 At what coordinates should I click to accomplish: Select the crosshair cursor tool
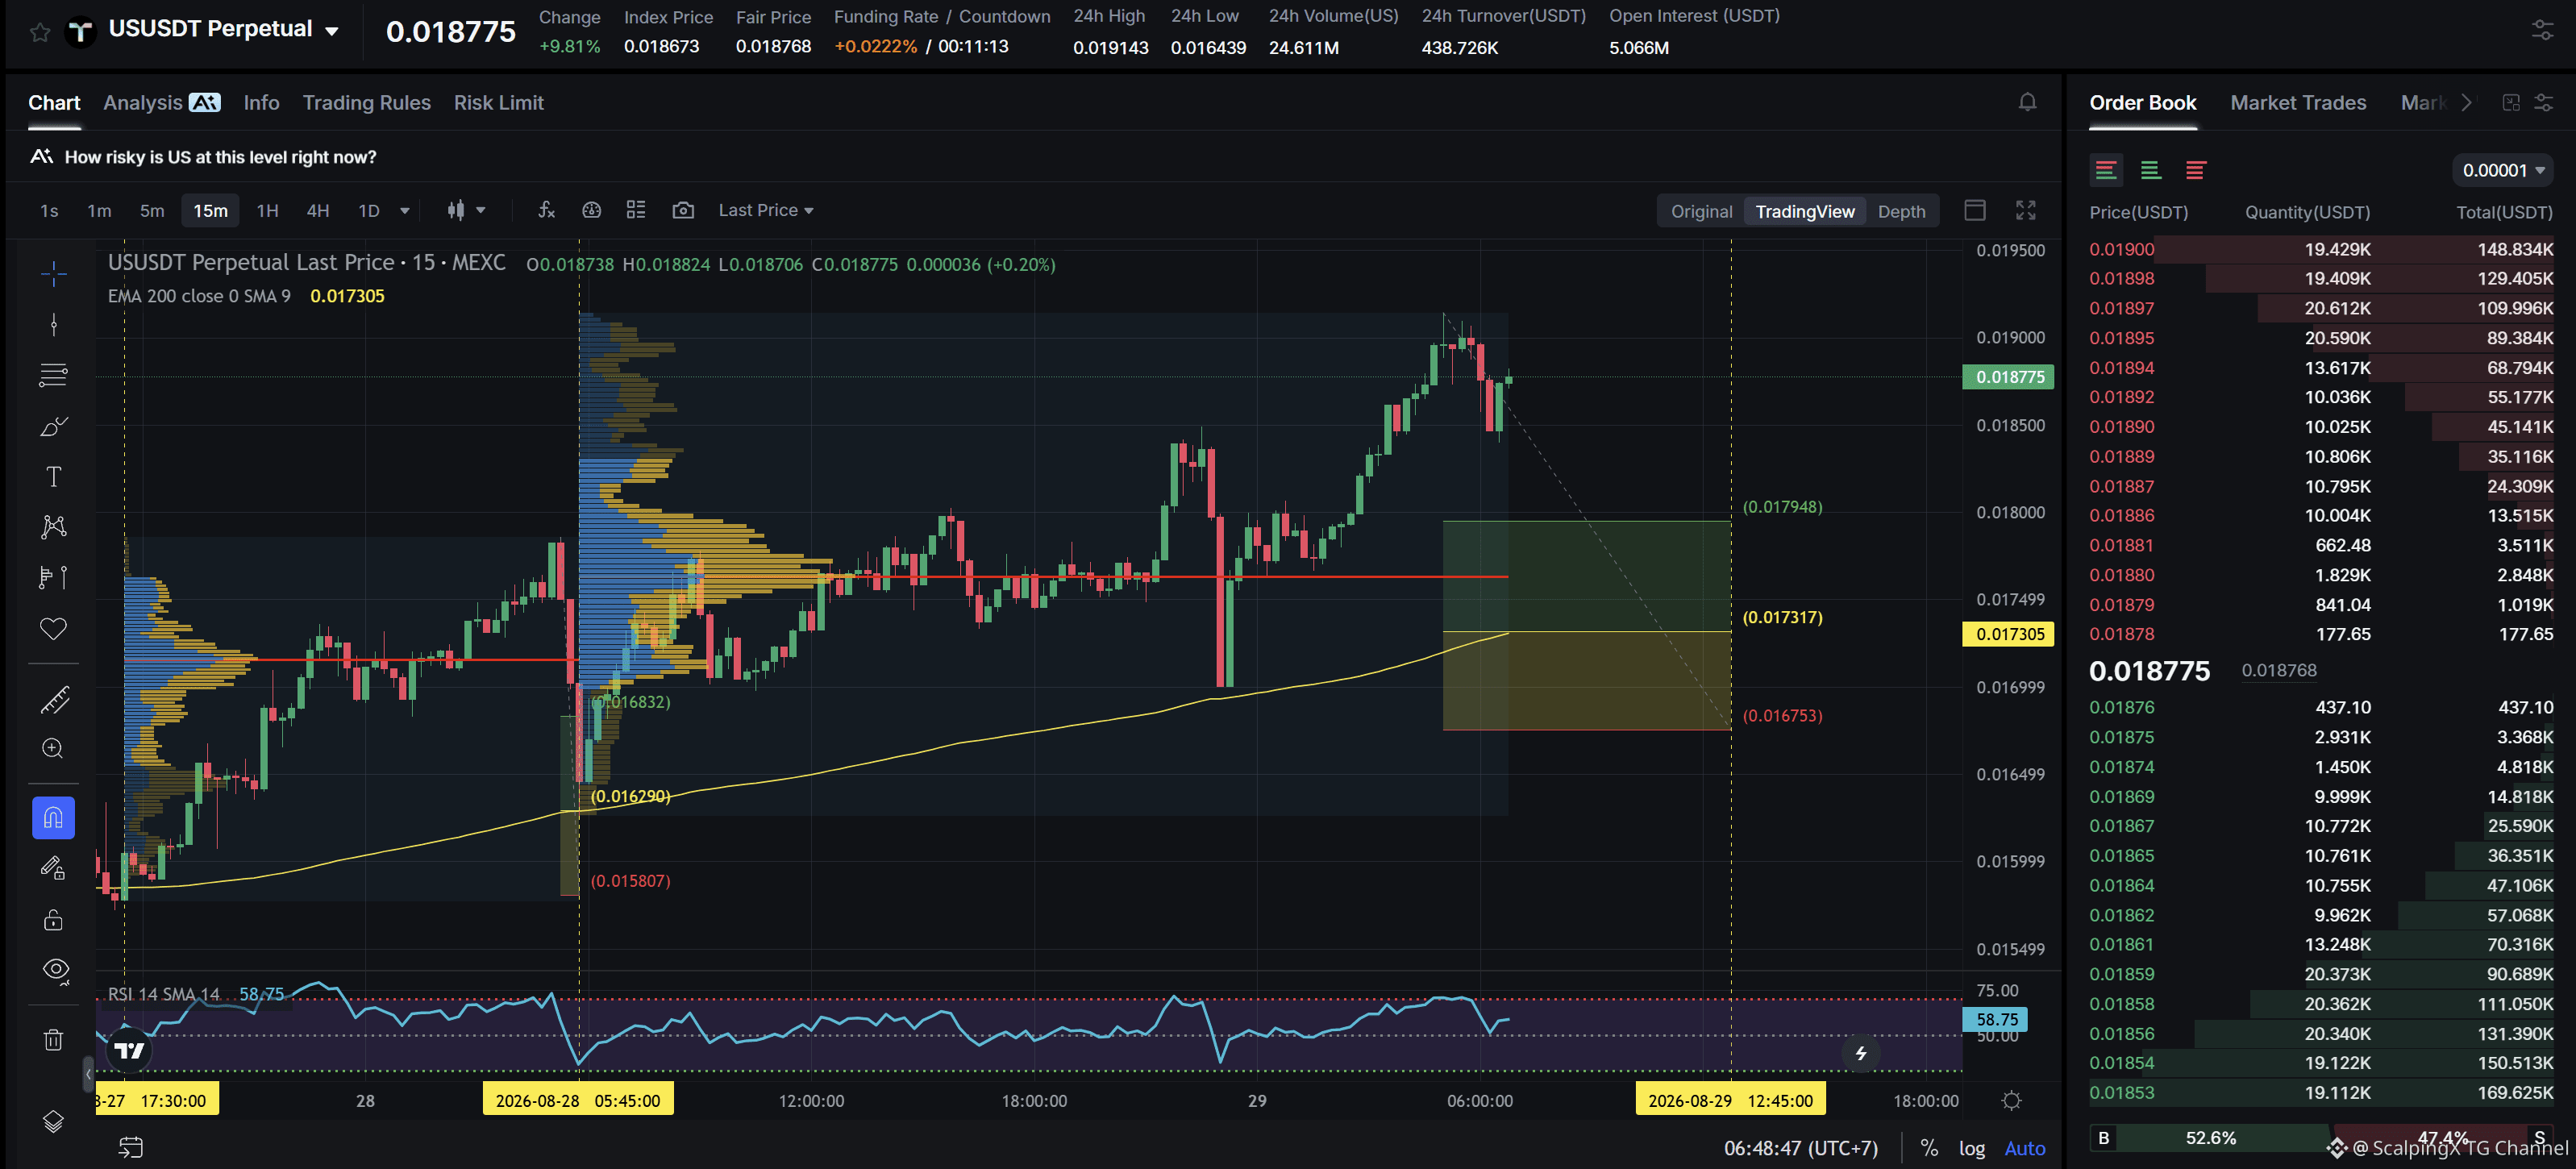tap(54, 273)
